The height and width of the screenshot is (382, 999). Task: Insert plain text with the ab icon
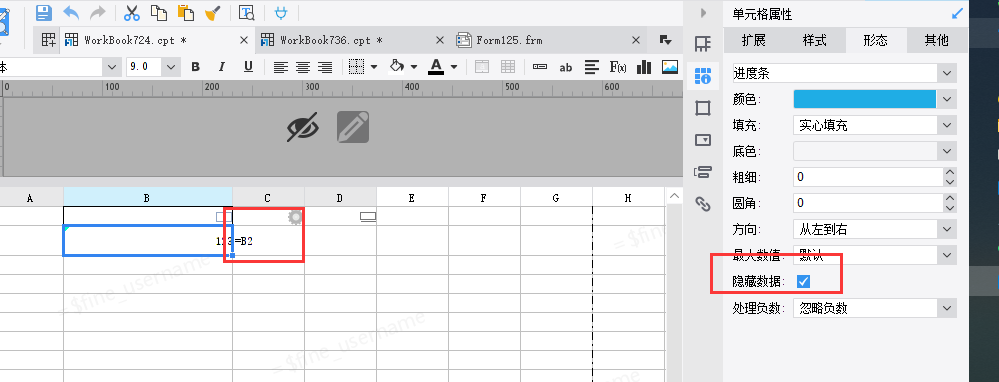566,67
